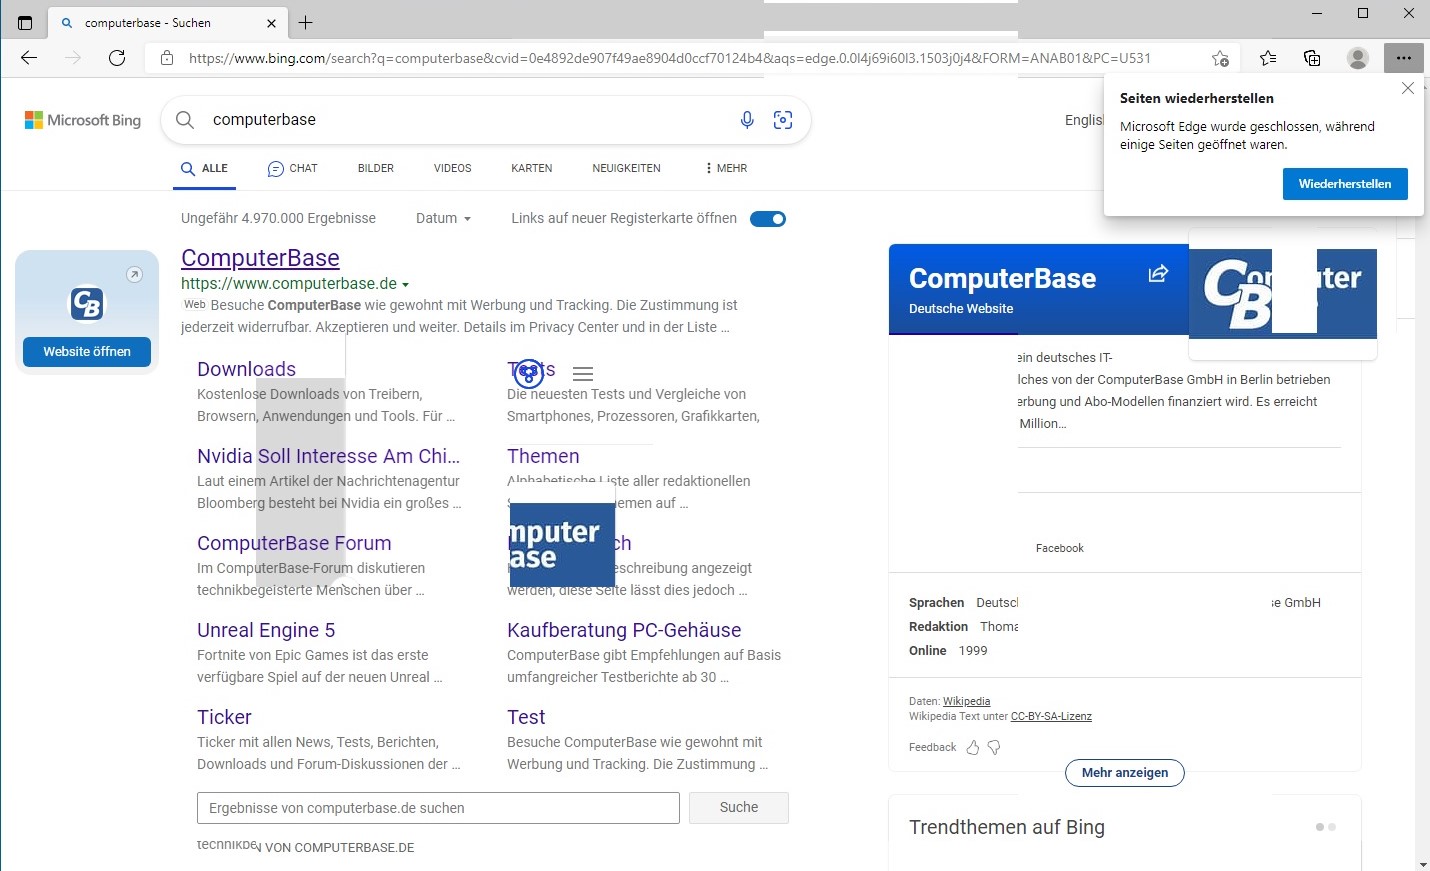The height and width of the screenshot is (871, 1430).
Task: Open the Test sitelink
Action: point(526,717)
